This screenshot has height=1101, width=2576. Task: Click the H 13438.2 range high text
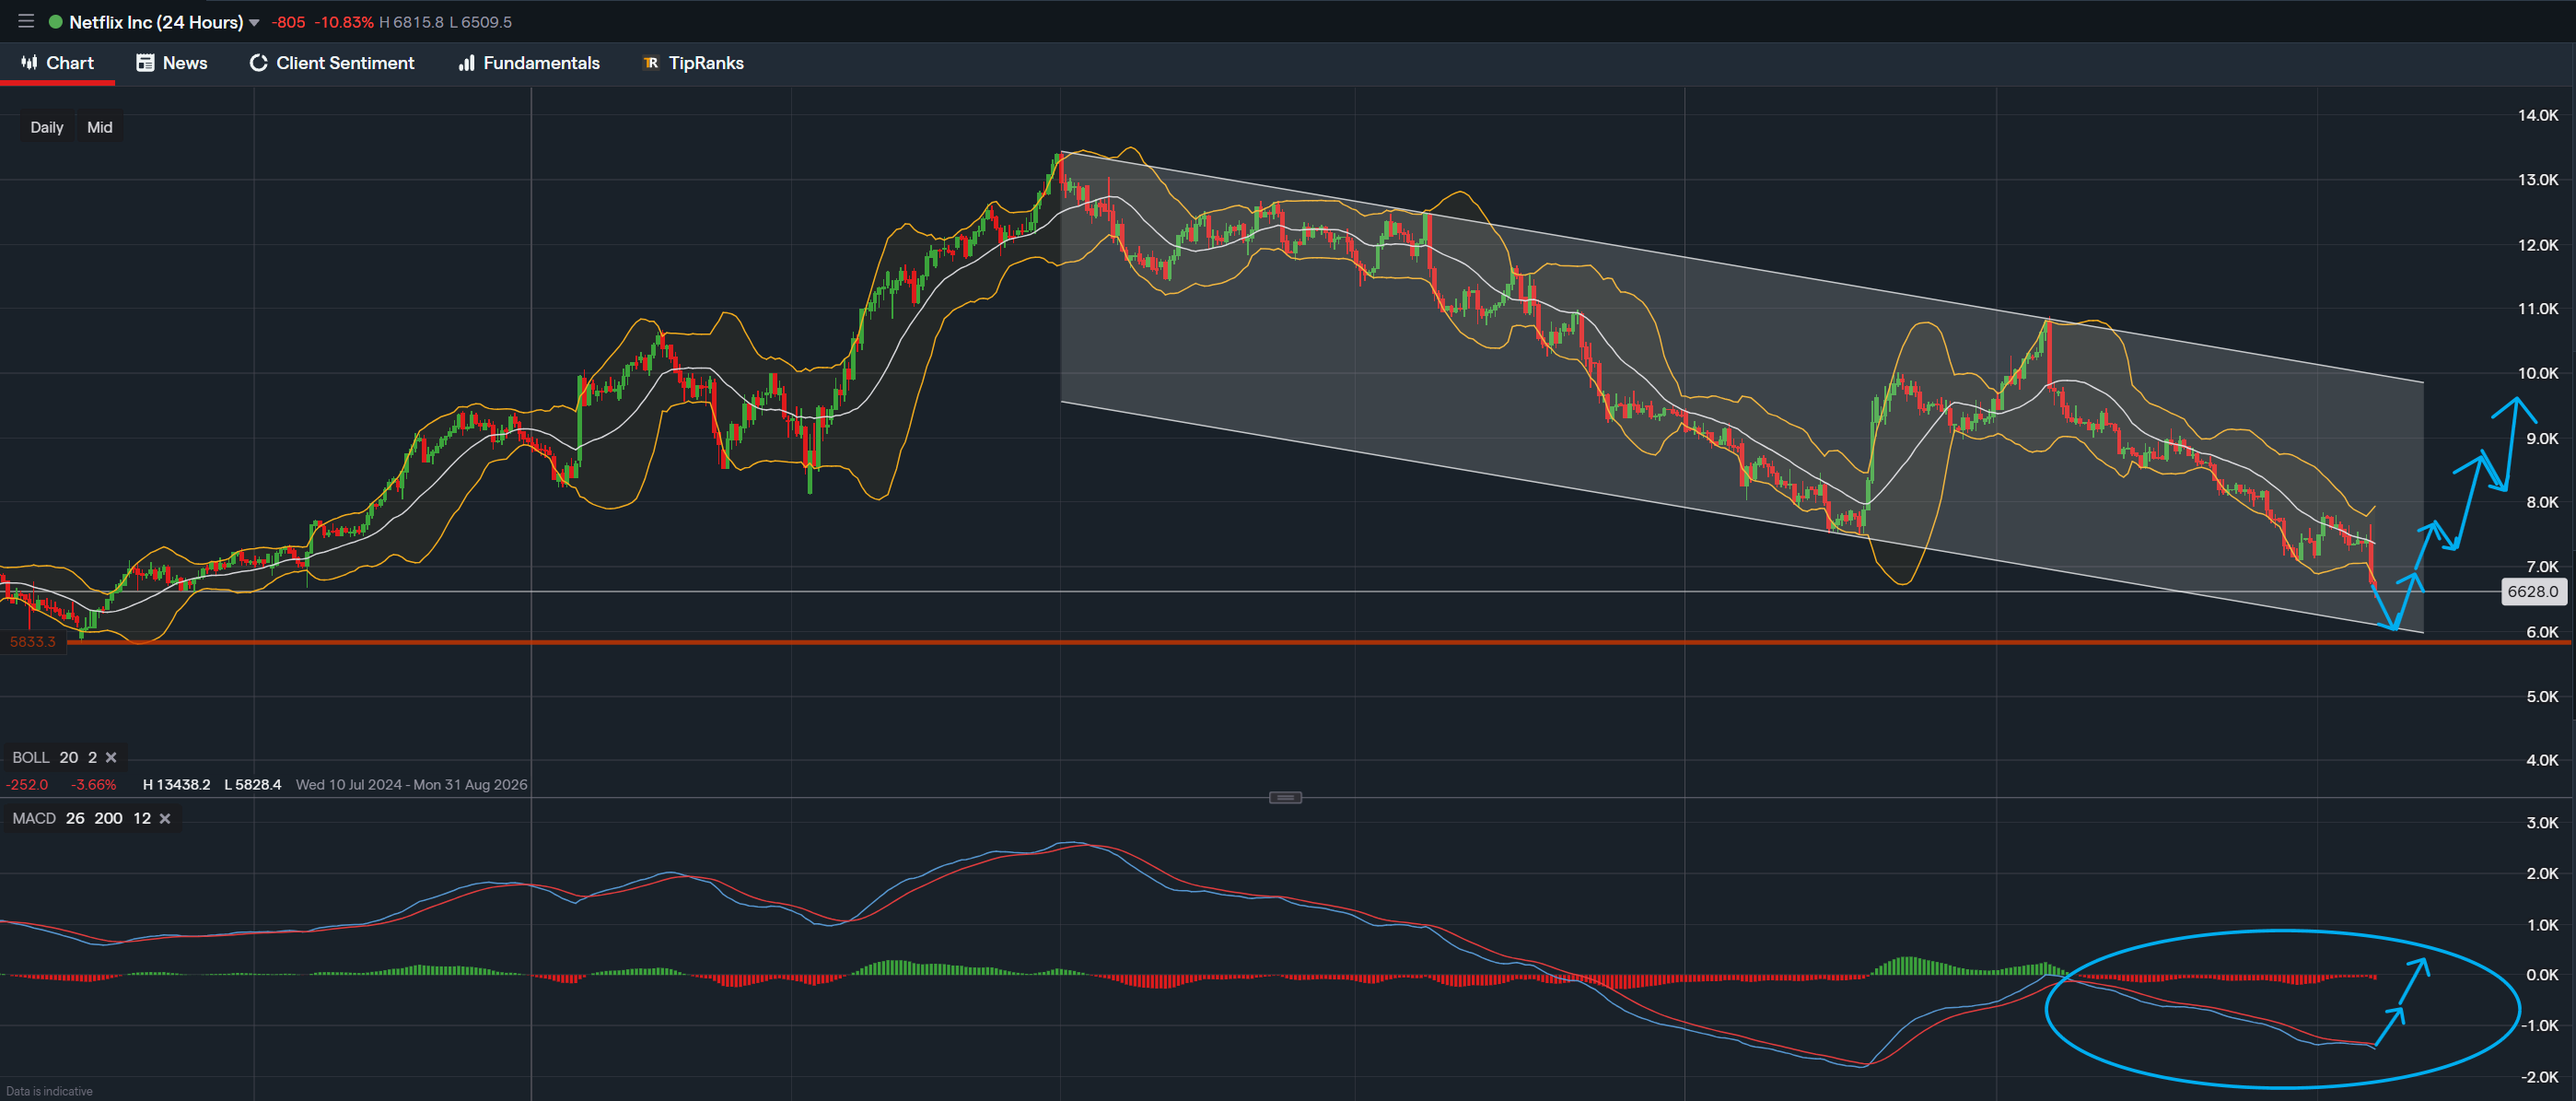pyautogui.click(x=177, y=785)
